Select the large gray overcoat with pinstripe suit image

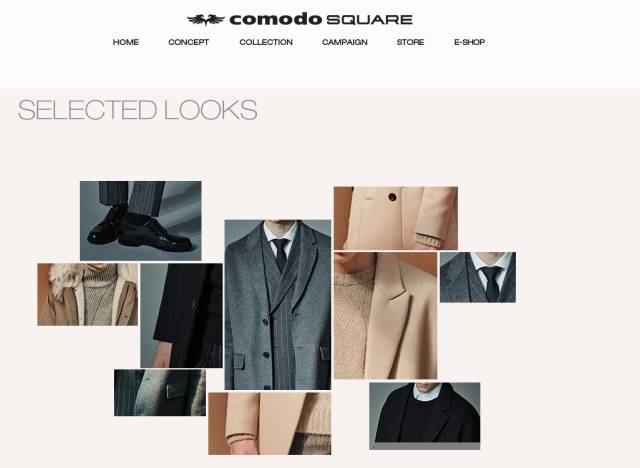point(278,305)
